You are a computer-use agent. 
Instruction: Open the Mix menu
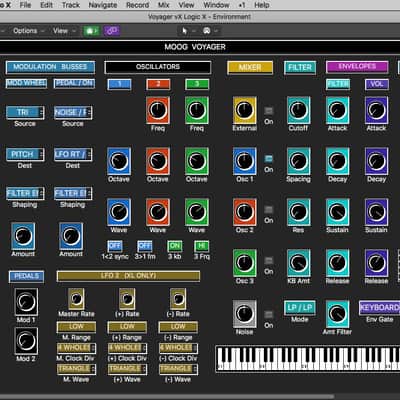[163, 5]
